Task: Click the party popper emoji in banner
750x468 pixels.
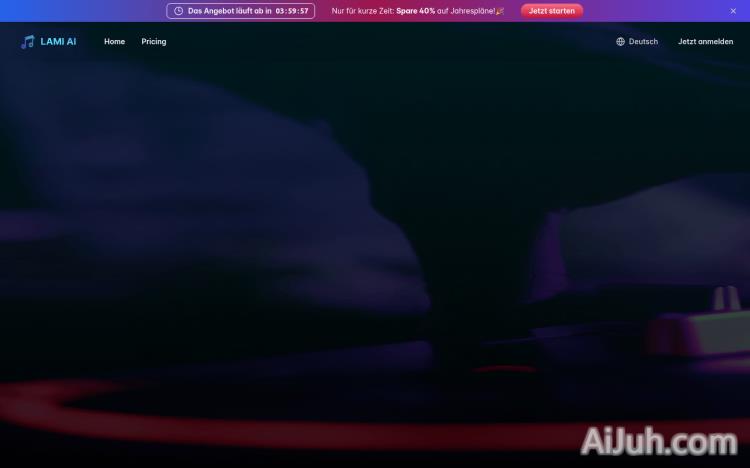Action: tap(500, 11)
